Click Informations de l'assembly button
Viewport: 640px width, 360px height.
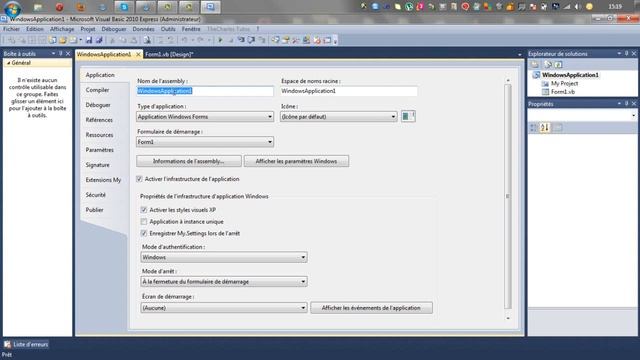coord(189,161)
